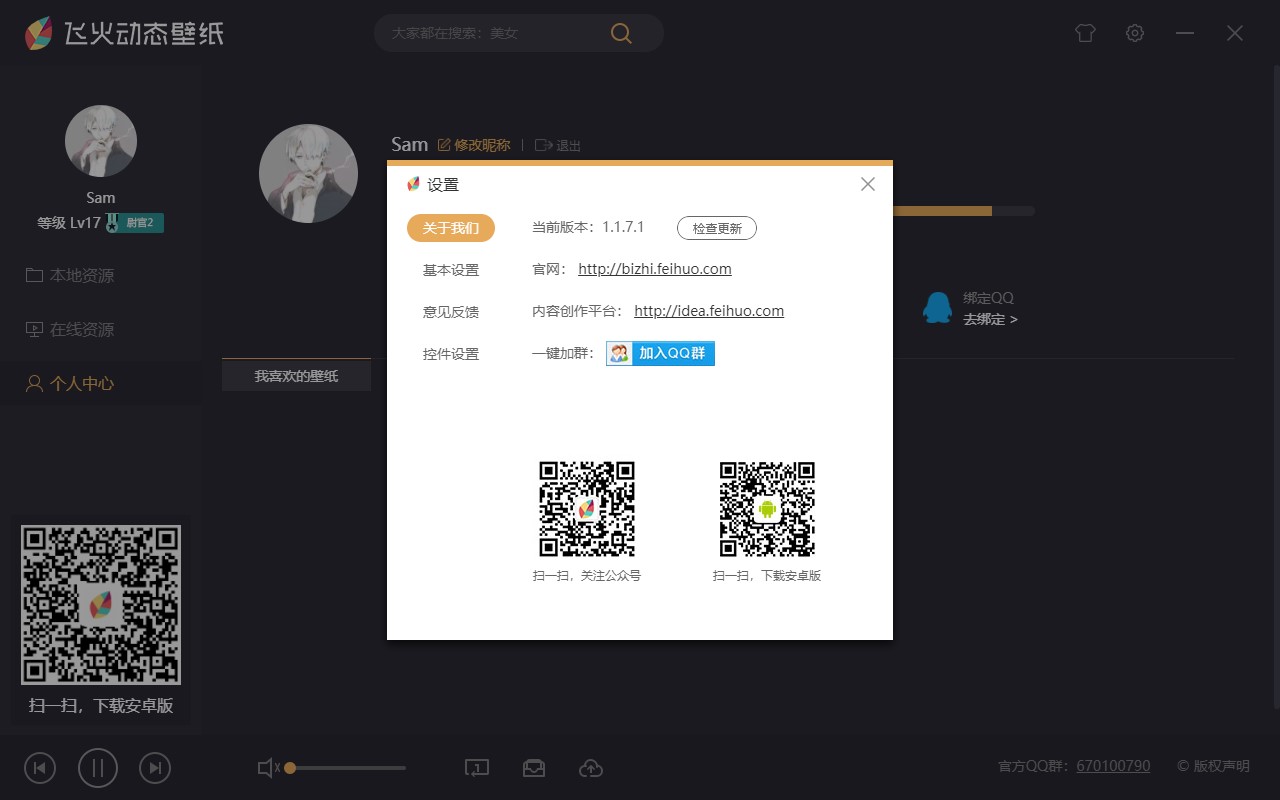1280x800 pixels.
Task: Click 检查更新 button
Action: pyautogui.click(x=717, y=228)
